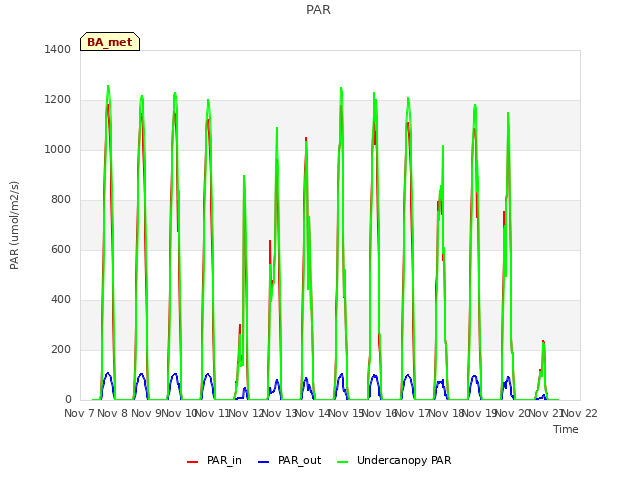
Task: Click the Nov 19 x-axis tick label
Action: pos(480,413)
